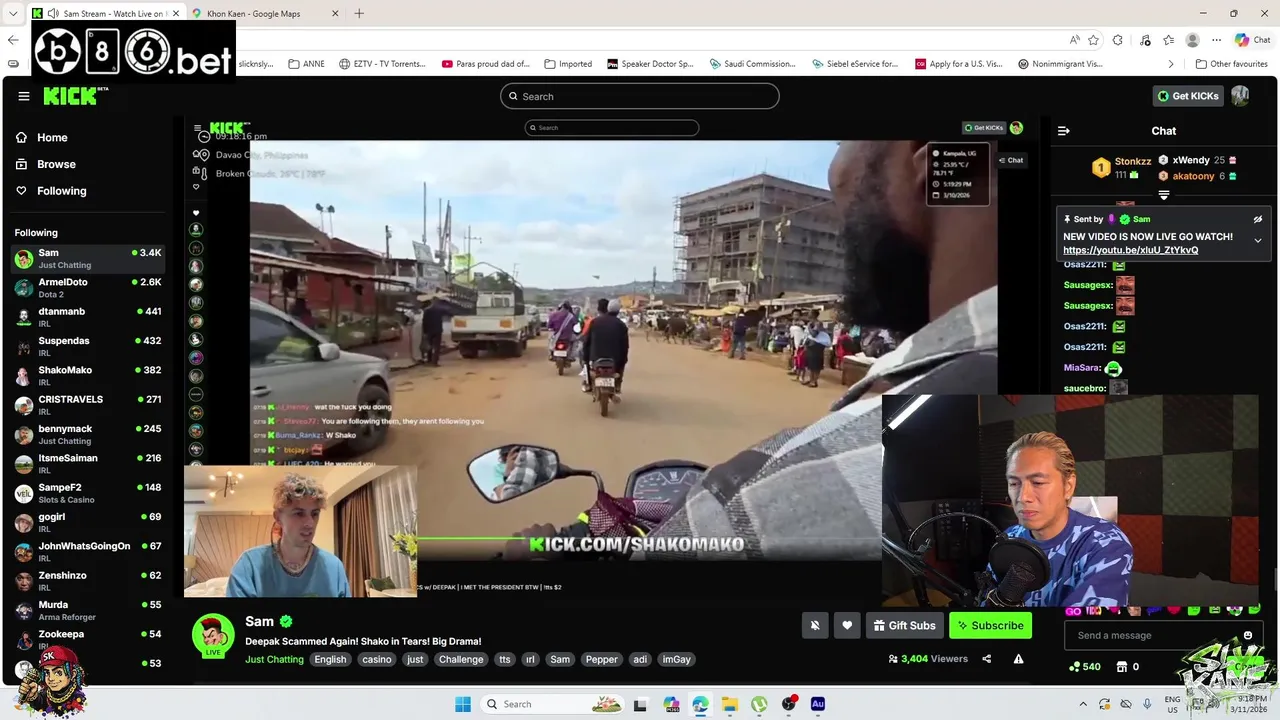Open Copilot Chat in browser
The width and height of the screenshot is (1280, 720).
coord(1253,40)
